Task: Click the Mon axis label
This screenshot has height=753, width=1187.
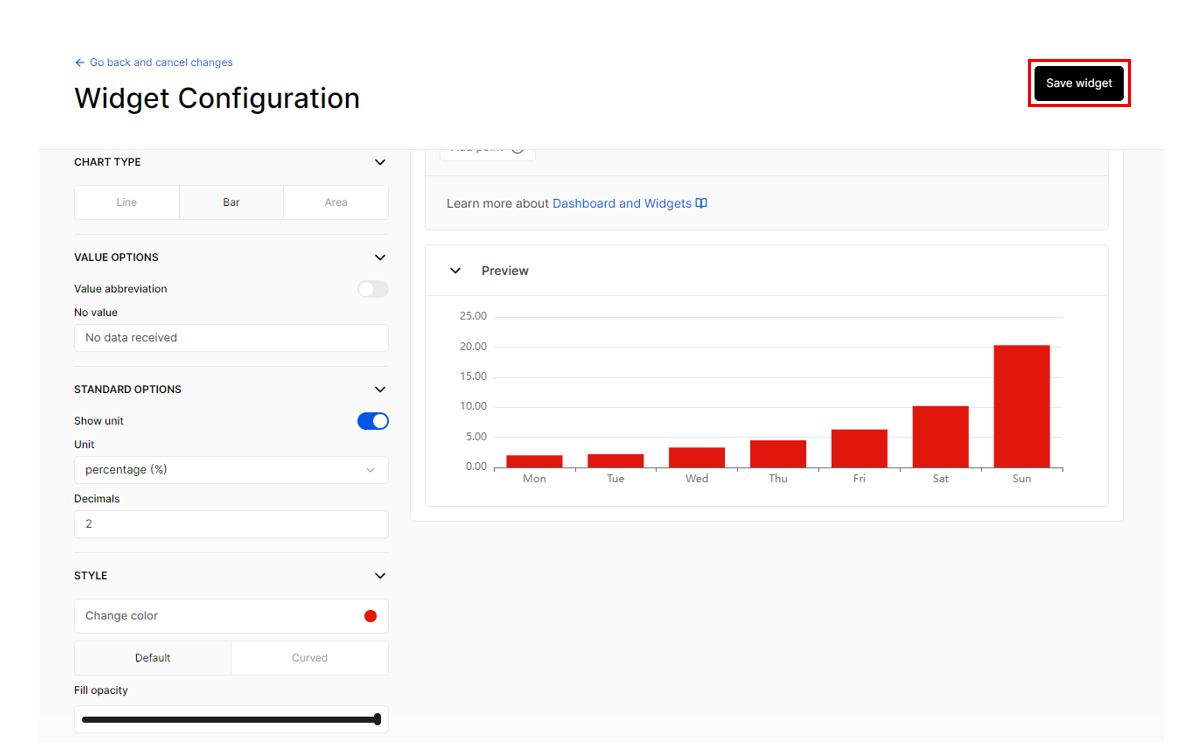Action: pos(534,478)
